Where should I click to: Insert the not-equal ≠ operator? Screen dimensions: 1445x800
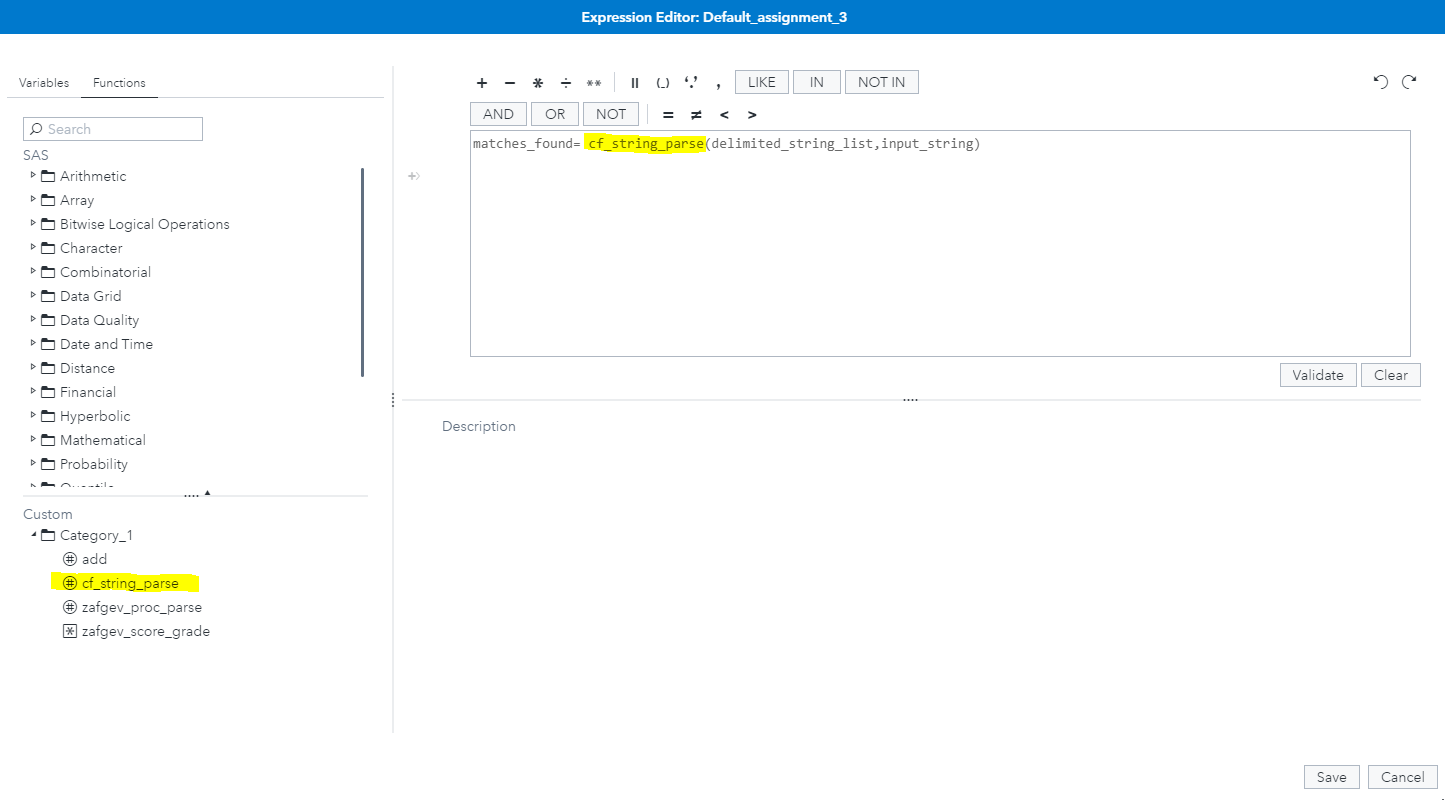[x=695, y=114]
